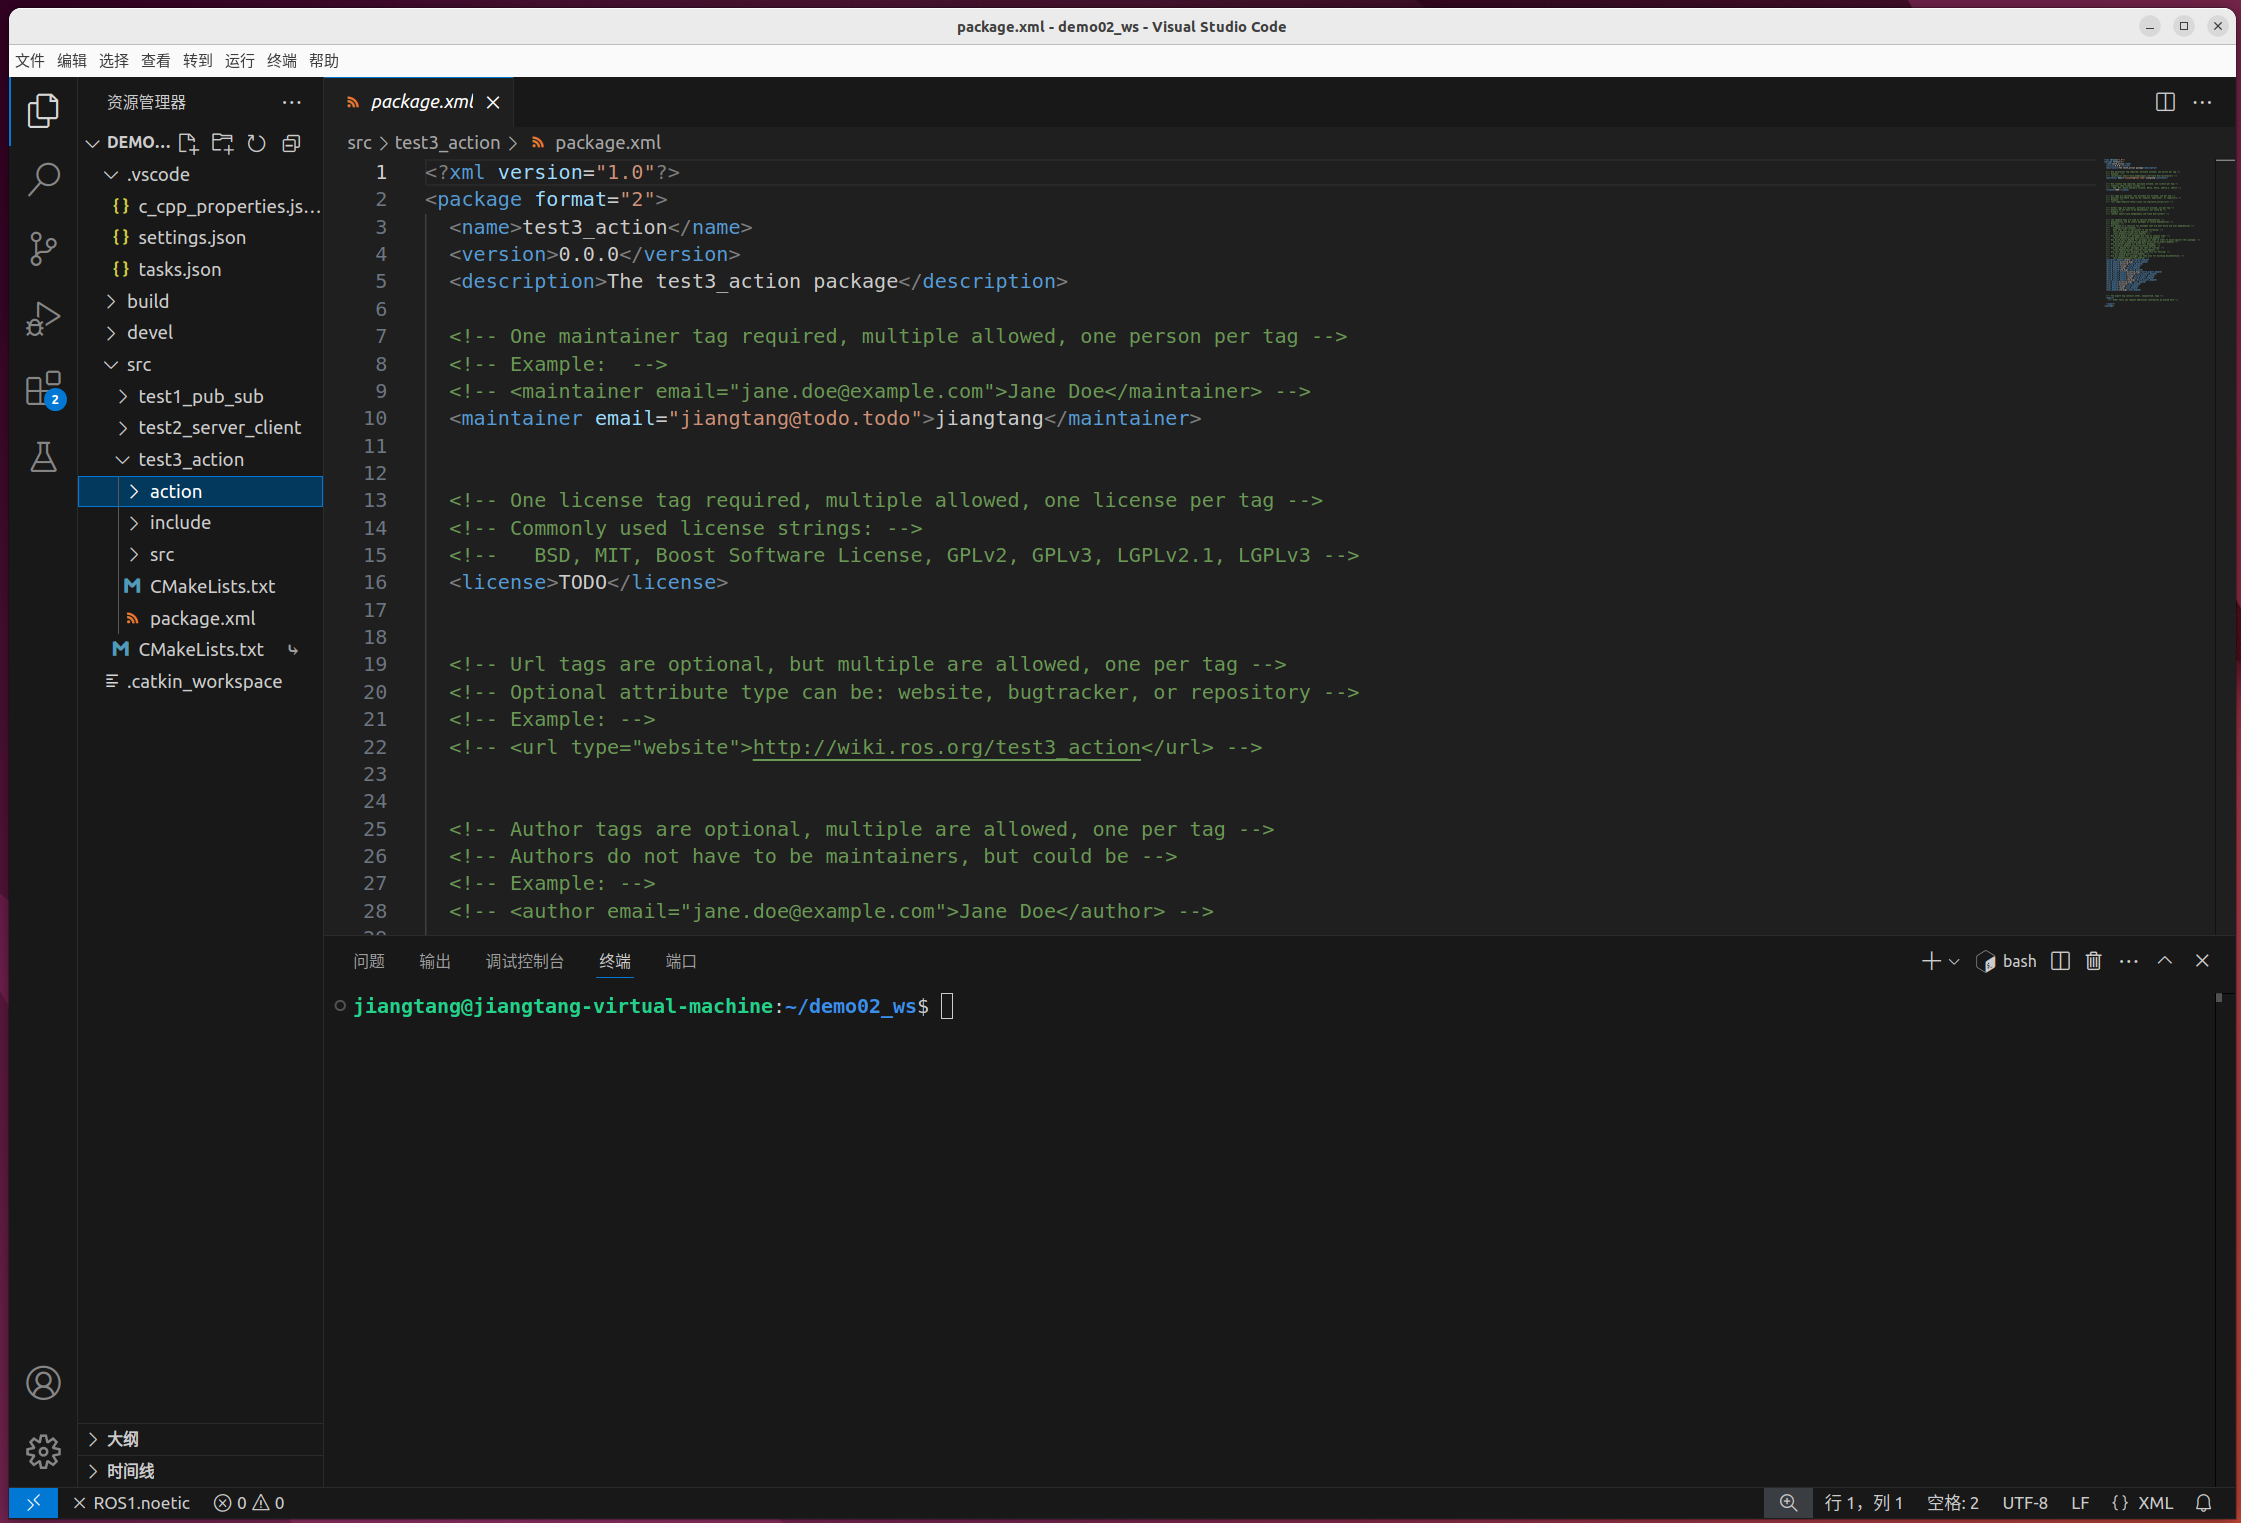Expand the include folder

180,522
